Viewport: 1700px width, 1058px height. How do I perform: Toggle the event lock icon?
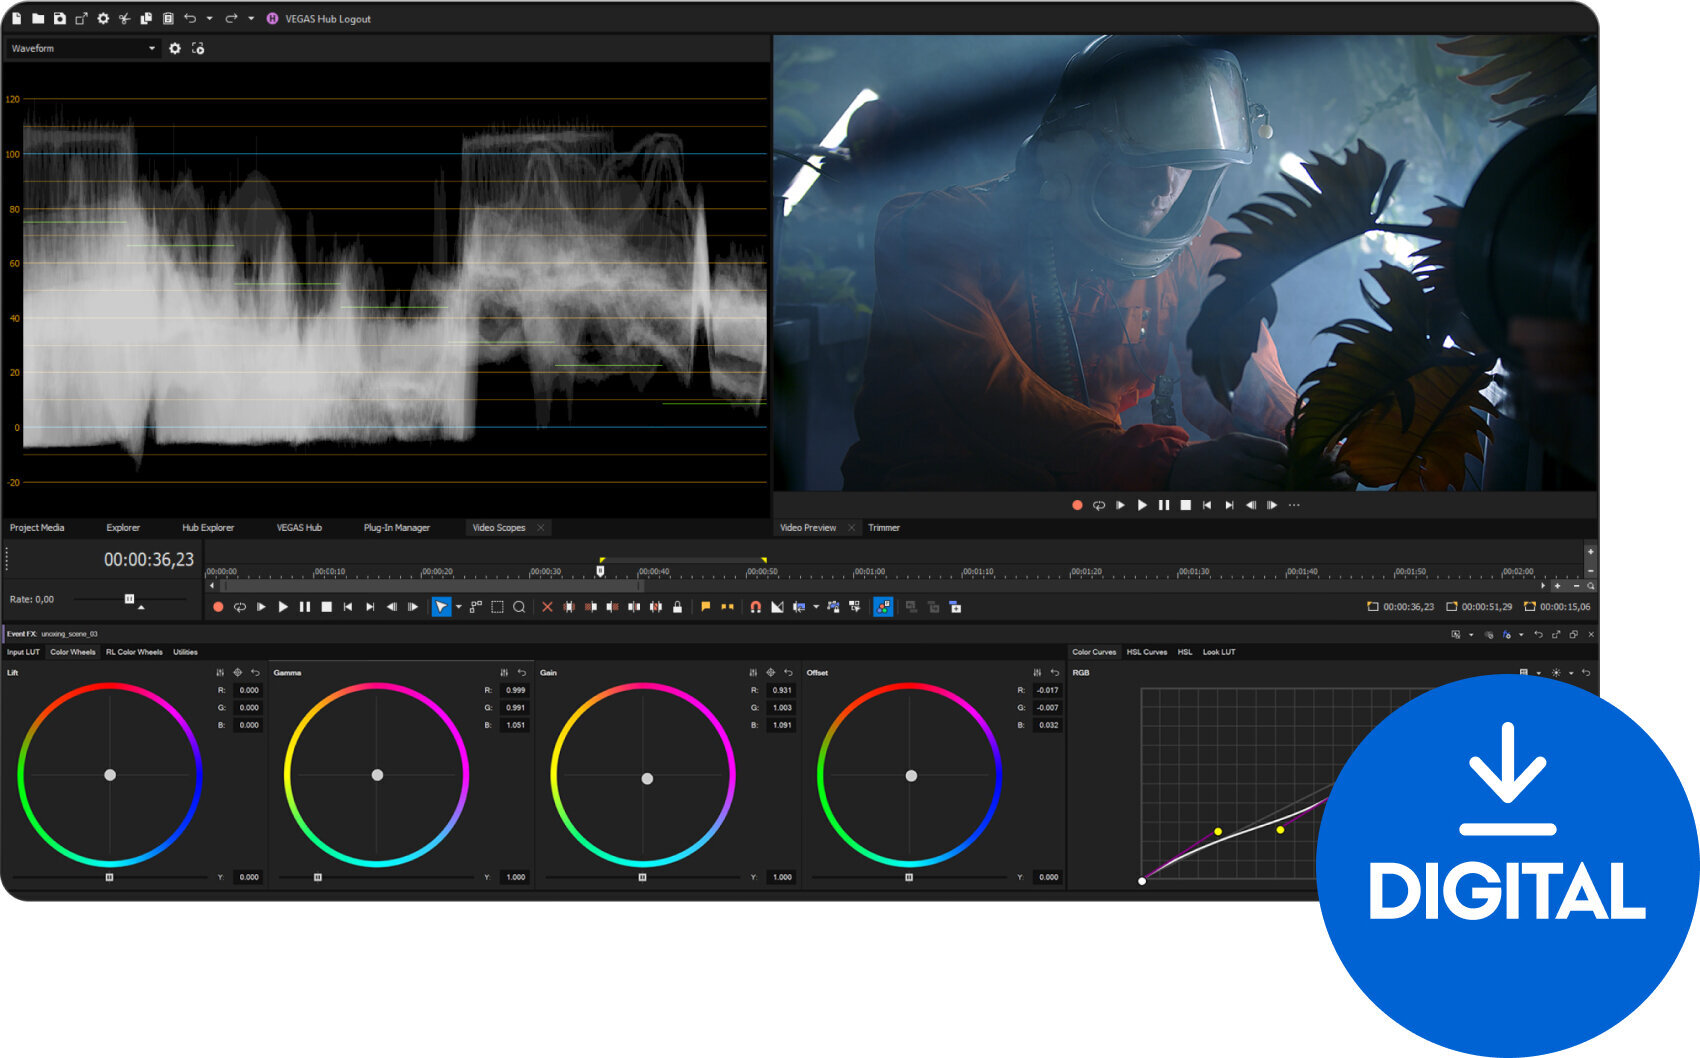coord(676,606)
